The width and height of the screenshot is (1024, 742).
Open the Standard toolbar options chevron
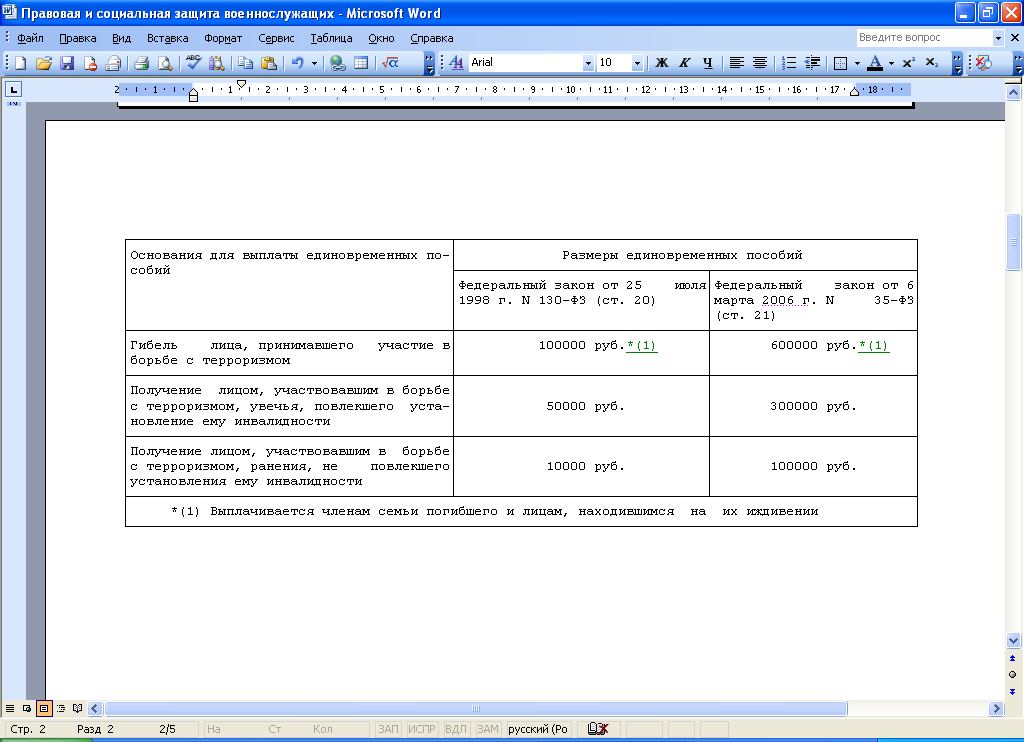pos(429,63)
